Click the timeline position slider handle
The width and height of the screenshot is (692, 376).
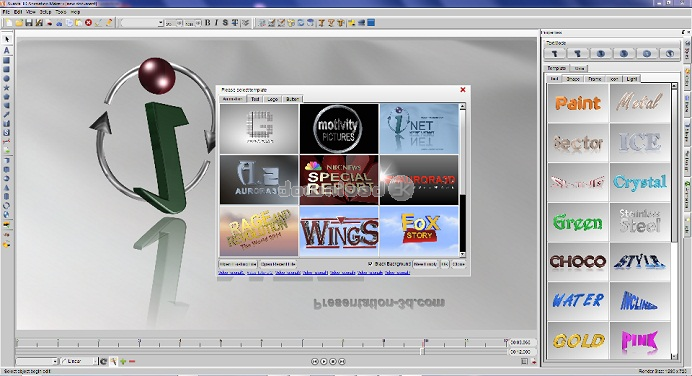coord(422,351)
